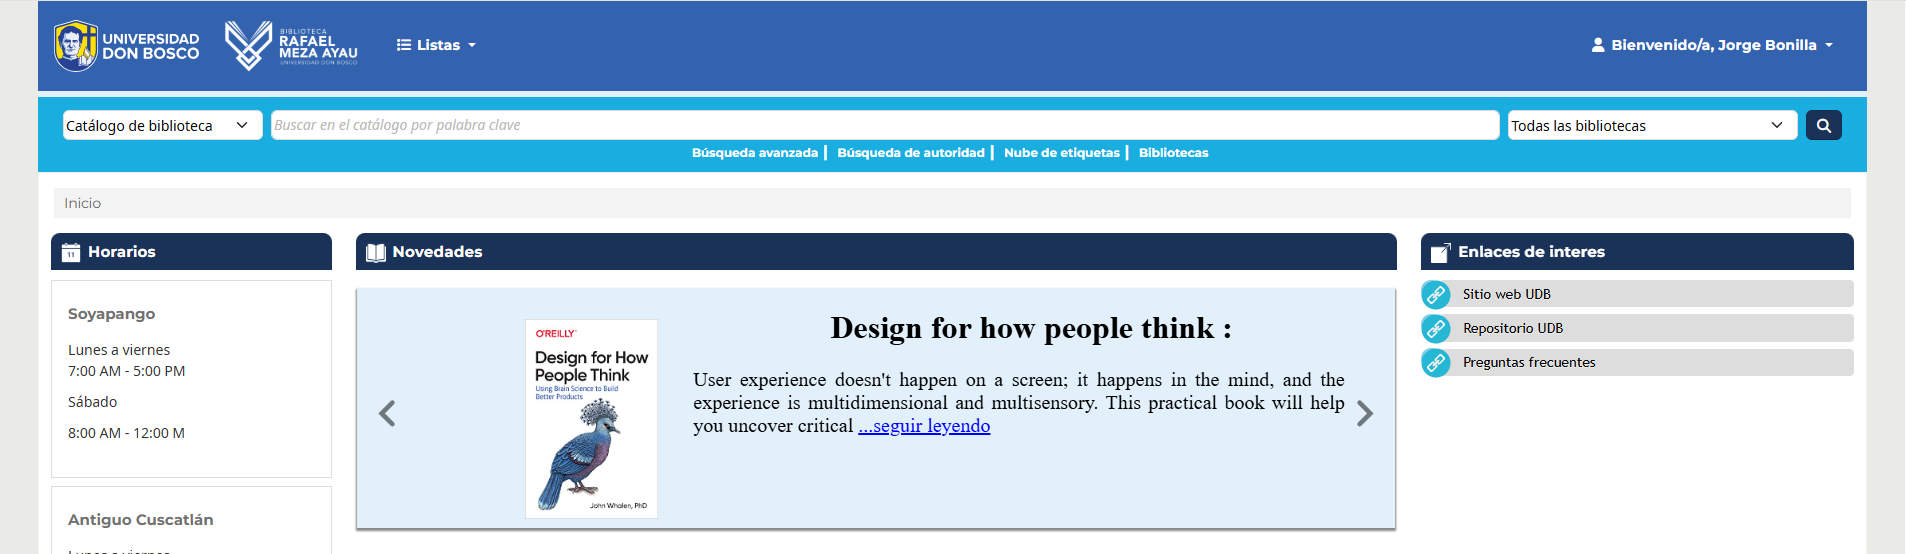Screen dimensions: 1906x554
Task: Click the Inicio breadcrumb
Action: pyautogui.click(x=83, y=203)
